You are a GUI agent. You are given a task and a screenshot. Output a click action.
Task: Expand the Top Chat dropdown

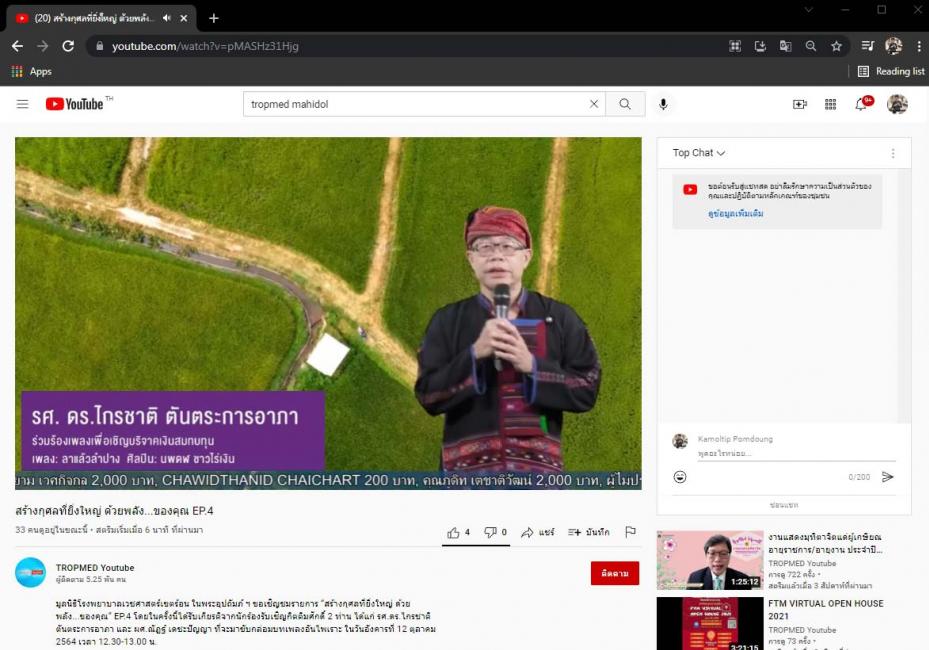click(699, 153)
